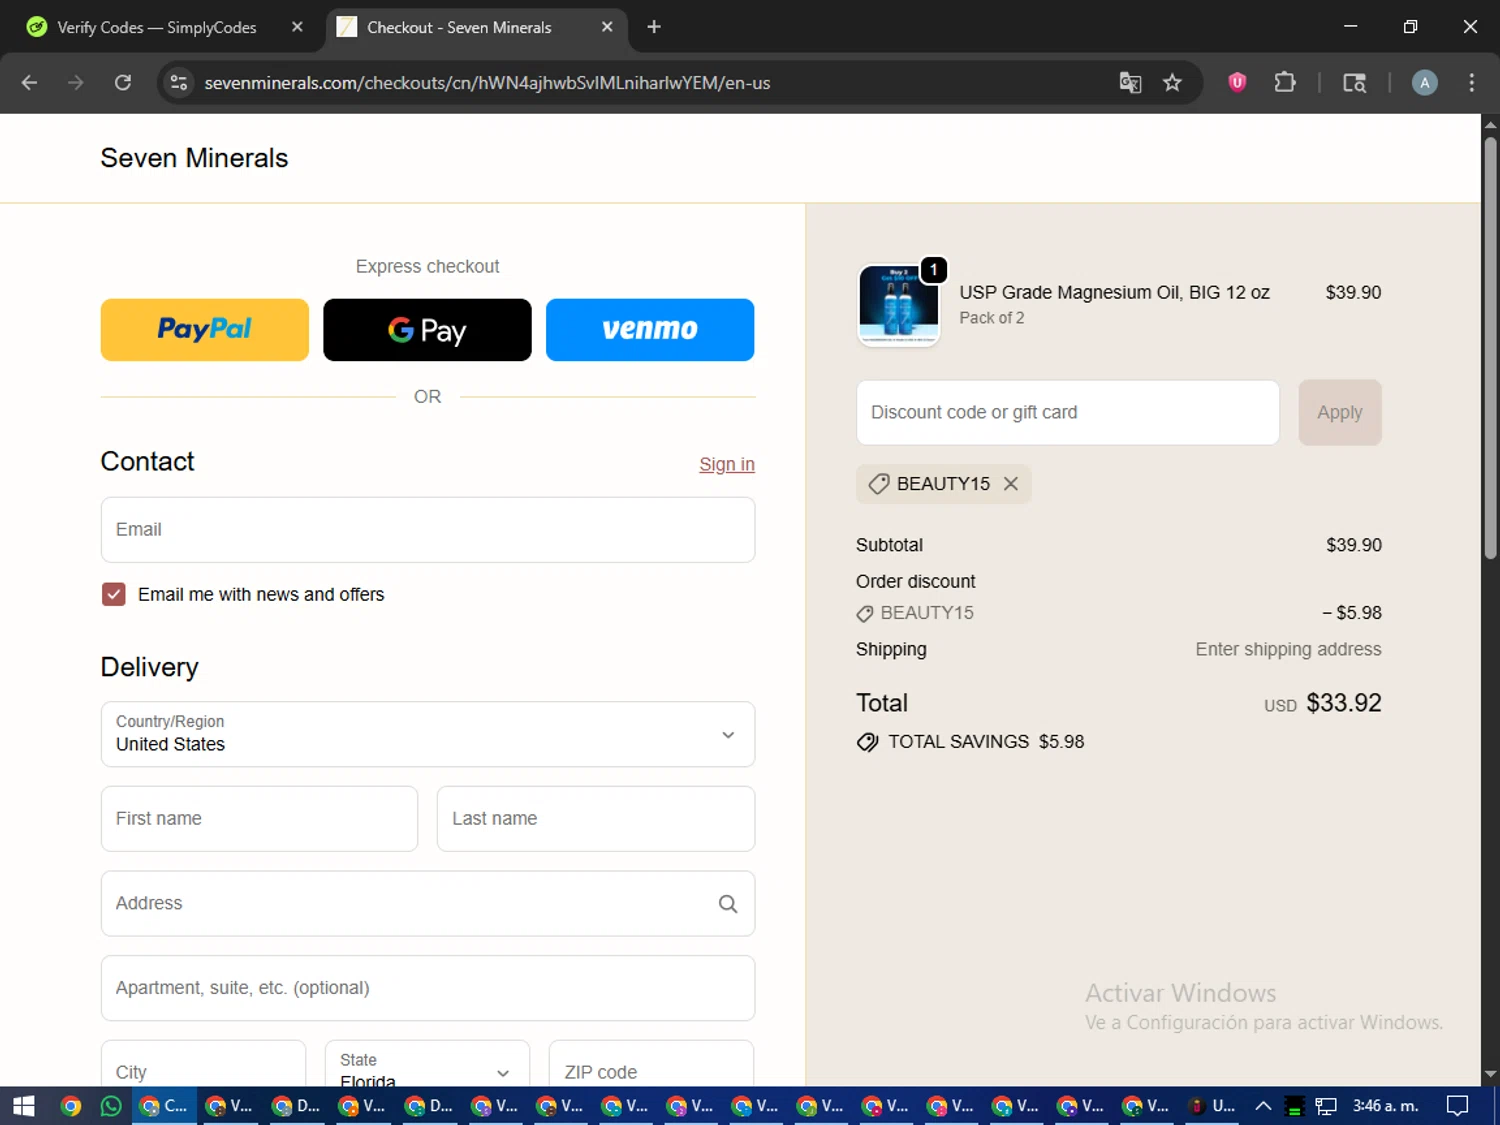Remove the BEAUTY15 discount code with X
Image resolution: width=1500 pixels, height=1125 pixels.
[x=1011, y=484]
